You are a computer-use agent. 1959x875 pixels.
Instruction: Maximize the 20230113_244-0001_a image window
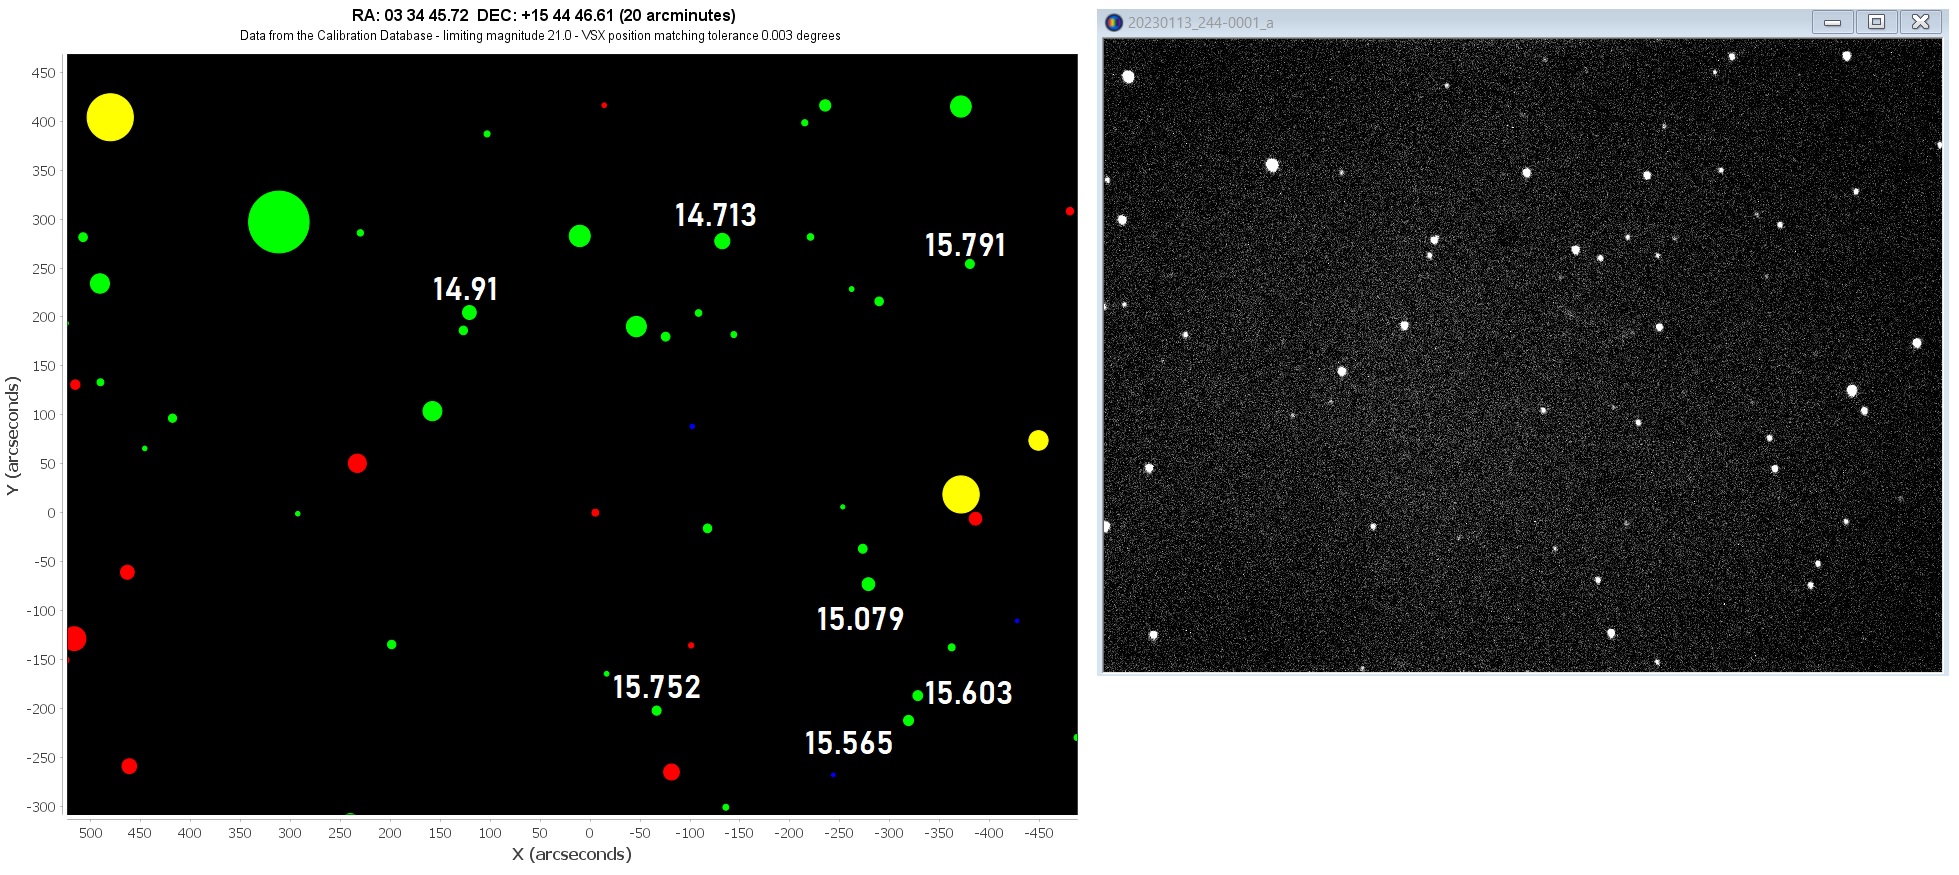pyautogui.click(x=1876, y=22)
